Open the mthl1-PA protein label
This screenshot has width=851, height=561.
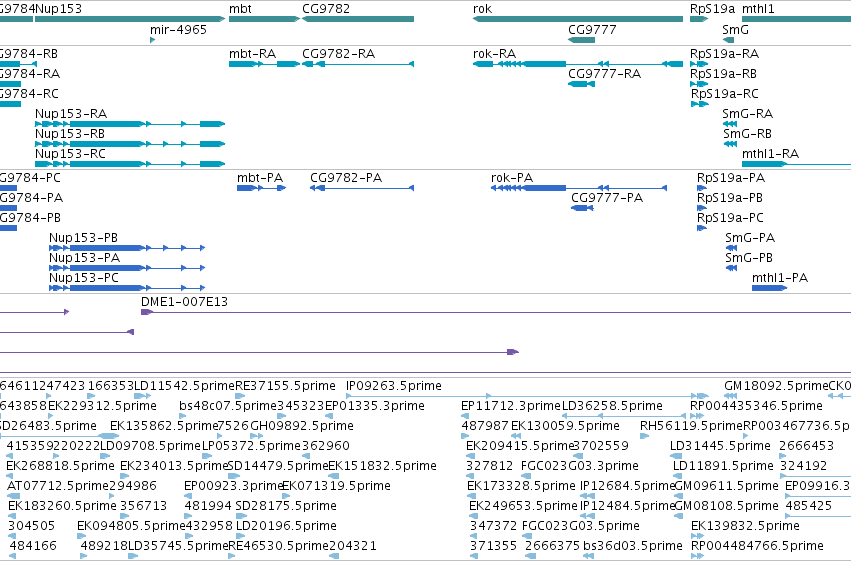pos(780,278)
